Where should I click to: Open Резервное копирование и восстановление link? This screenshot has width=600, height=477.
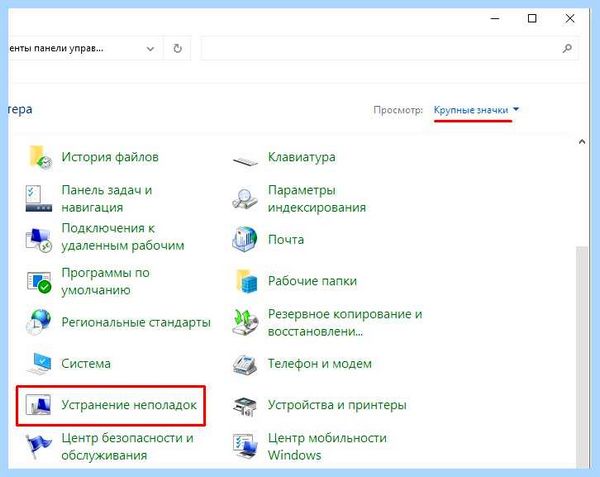click(345, 322)
